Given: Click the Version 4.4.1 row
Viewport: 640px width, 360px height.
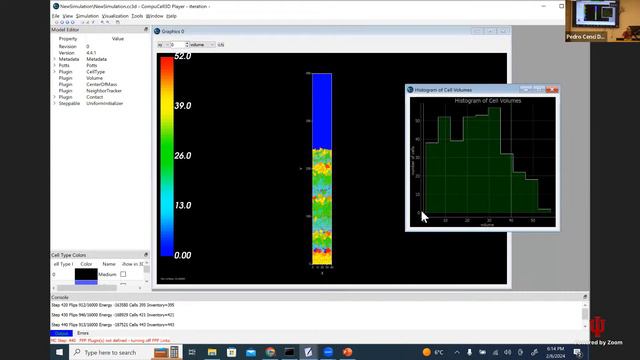Looking at the screenshot, I should pyautogui.click(x=100, y=53).
